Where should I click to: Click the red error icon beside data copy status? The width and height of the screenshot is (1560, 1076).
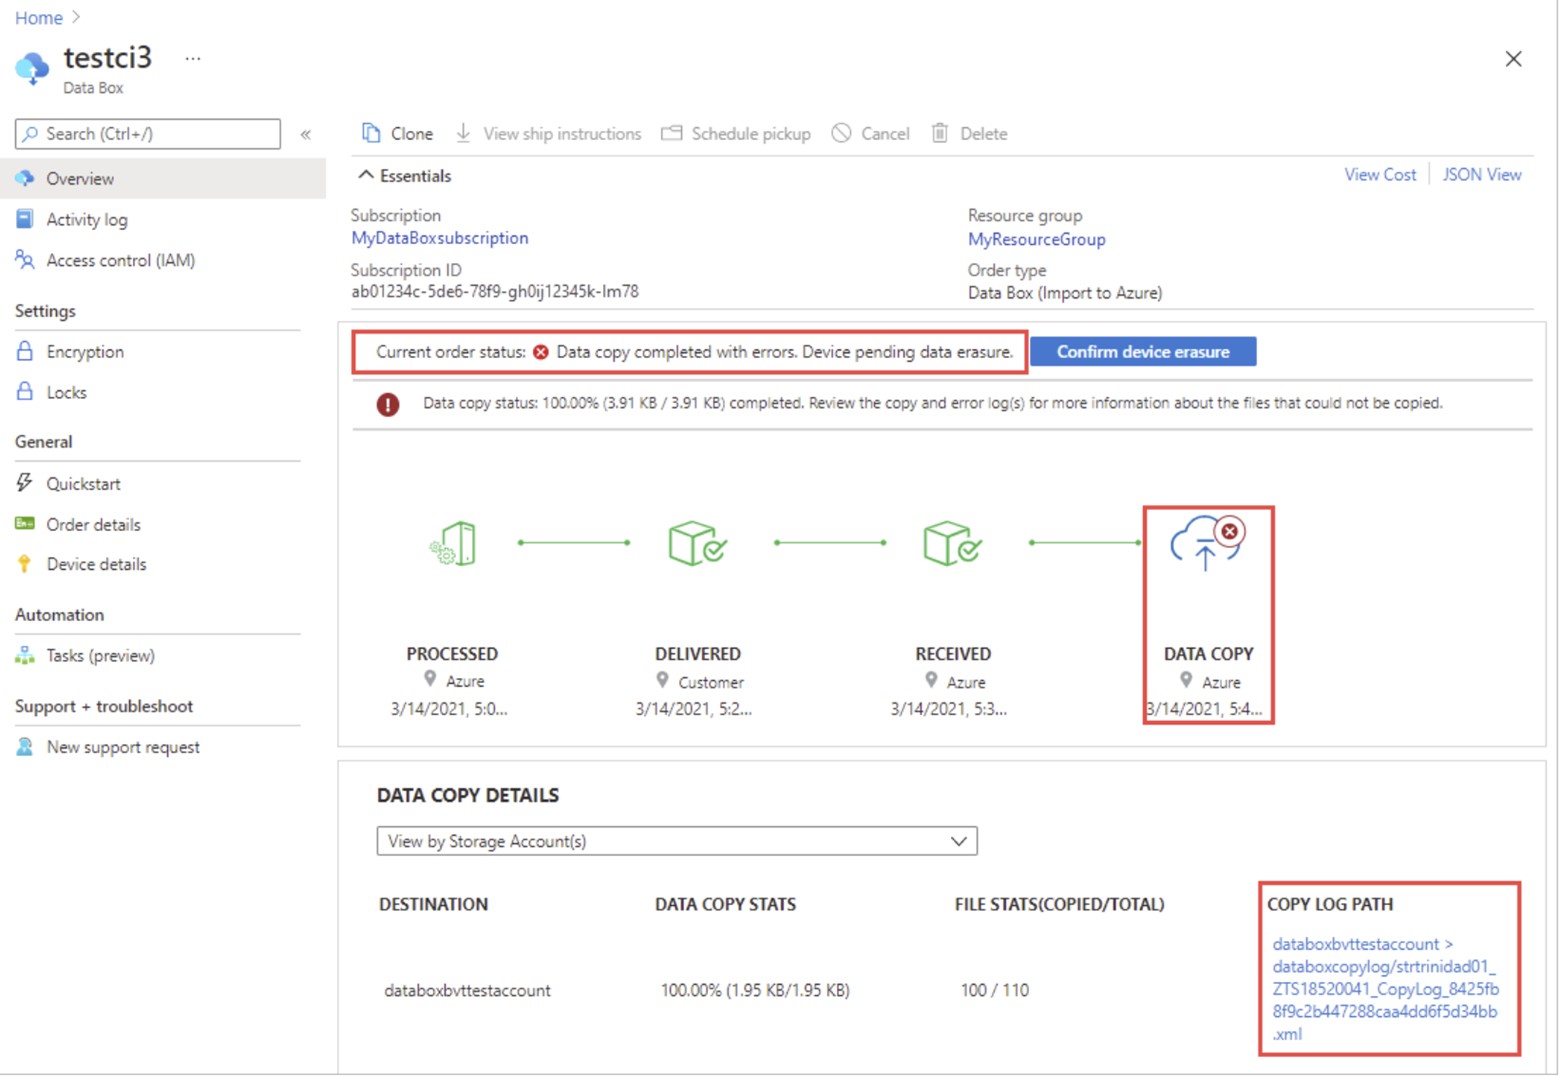pos(388,404)
